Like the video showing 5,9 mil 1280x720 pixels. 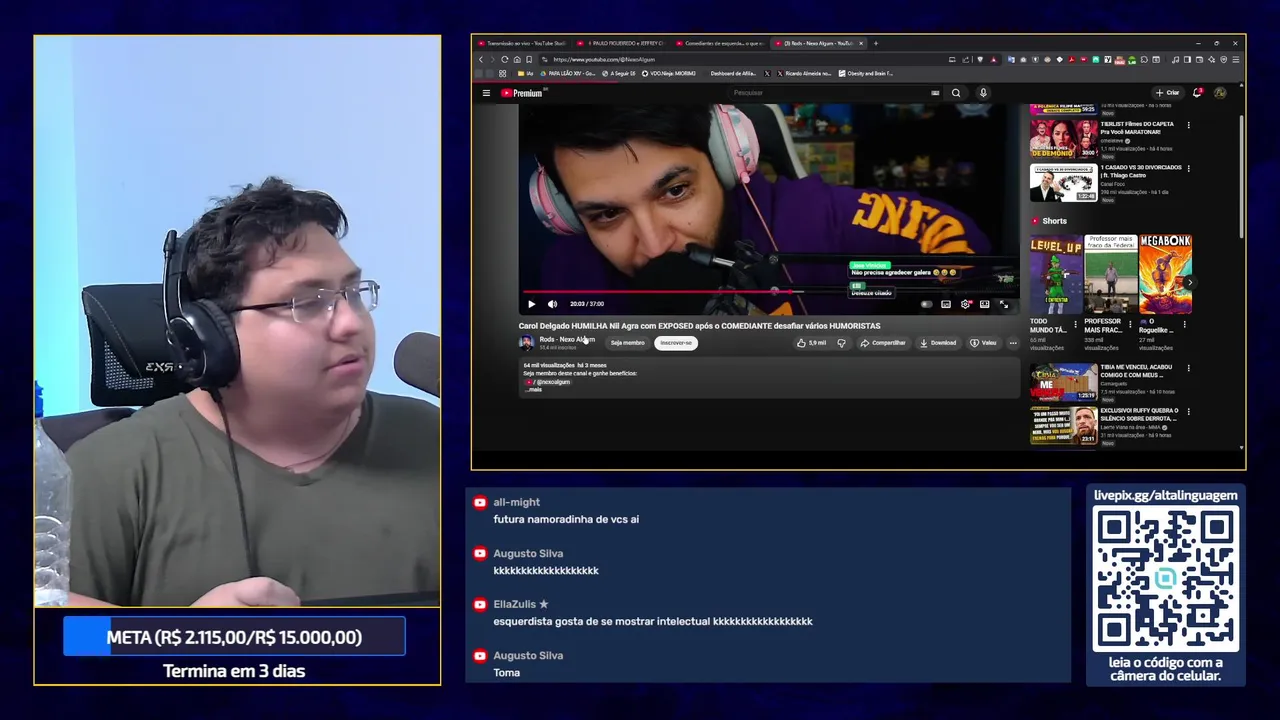(812, 343)
